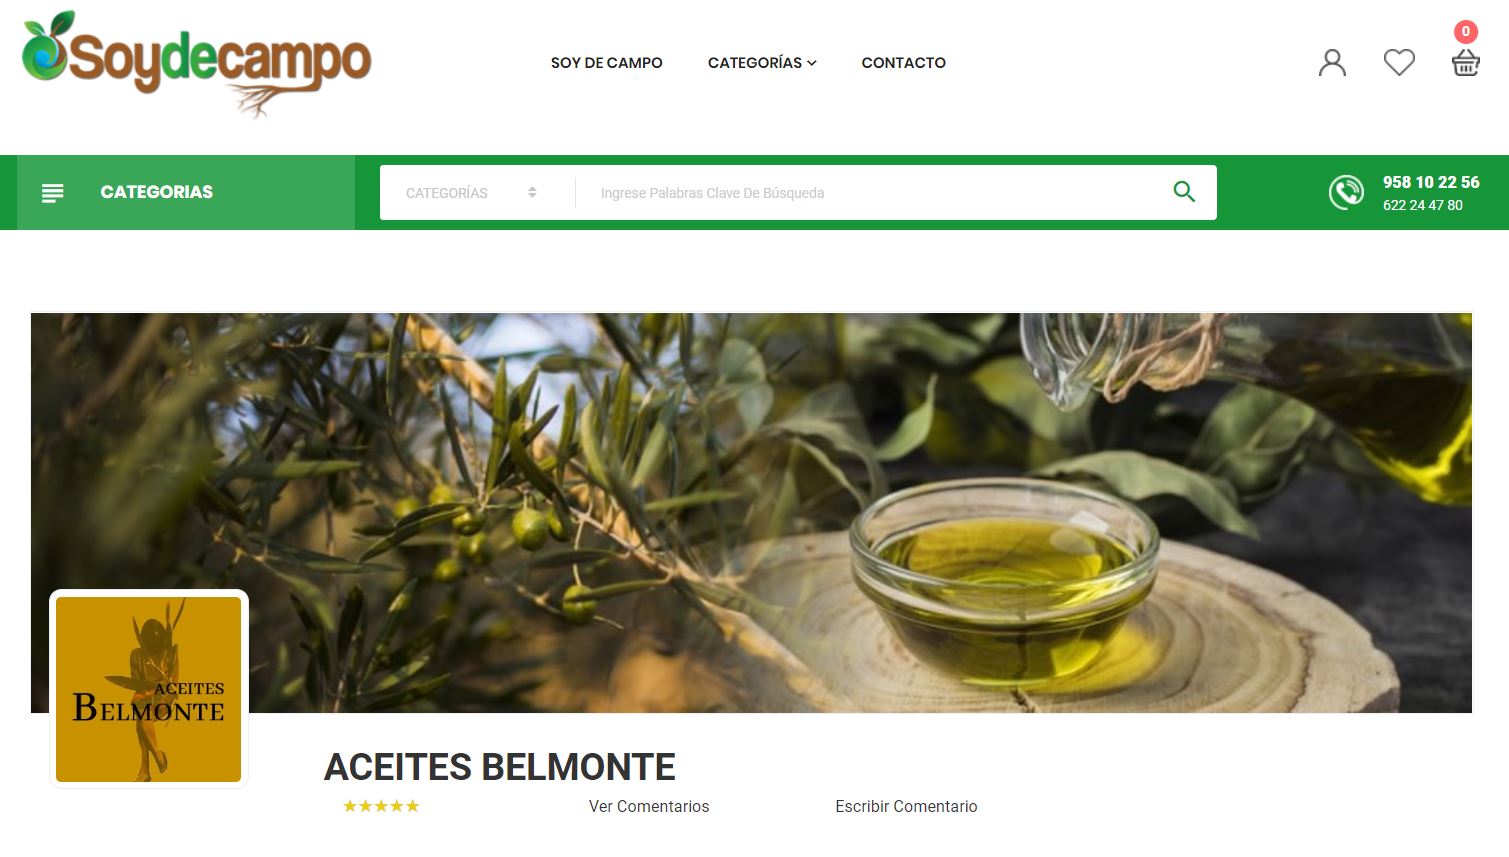Go to the Soy de Campo menu item
The height and width of the screenshot is (857, 1509).
(606, 63)
